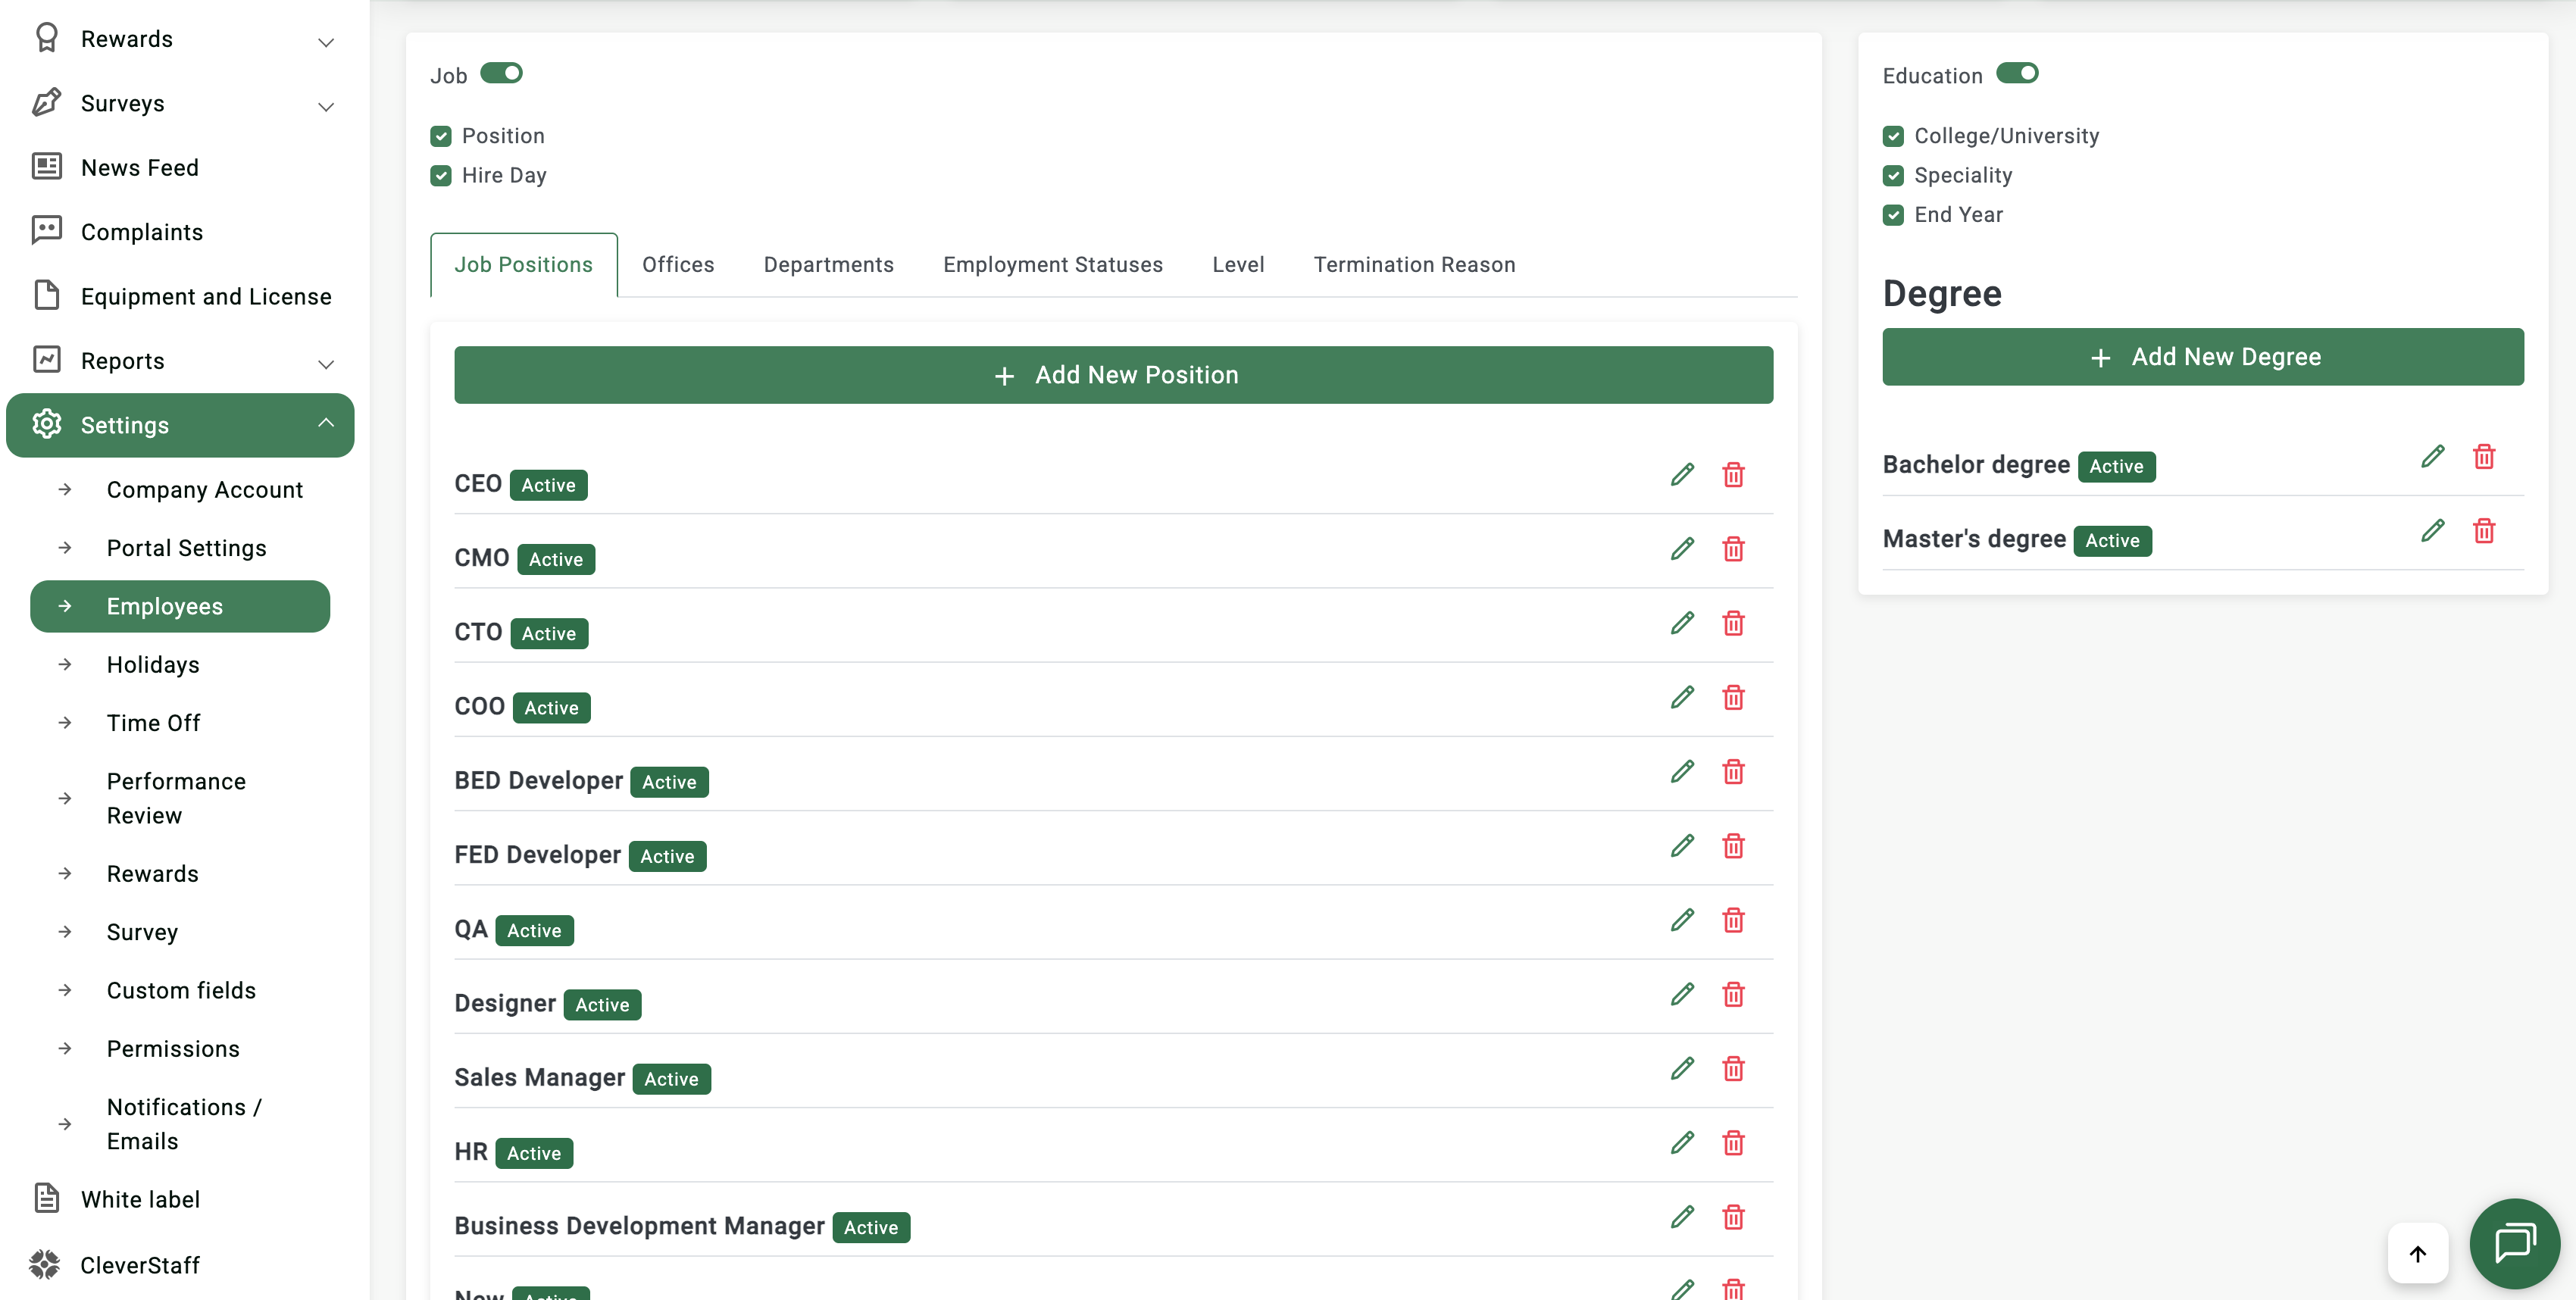Expand the Surveys menu chevron
Viewport: 2576px width, 1300px height.
point(325,106)
